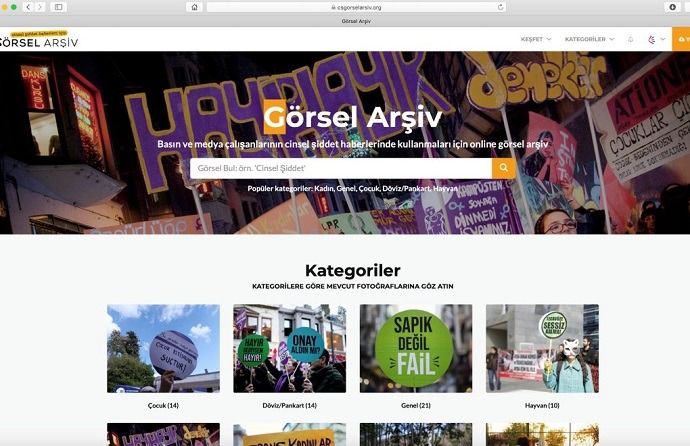
Task: Open the language flag dropdown
Action: point(656,39)
